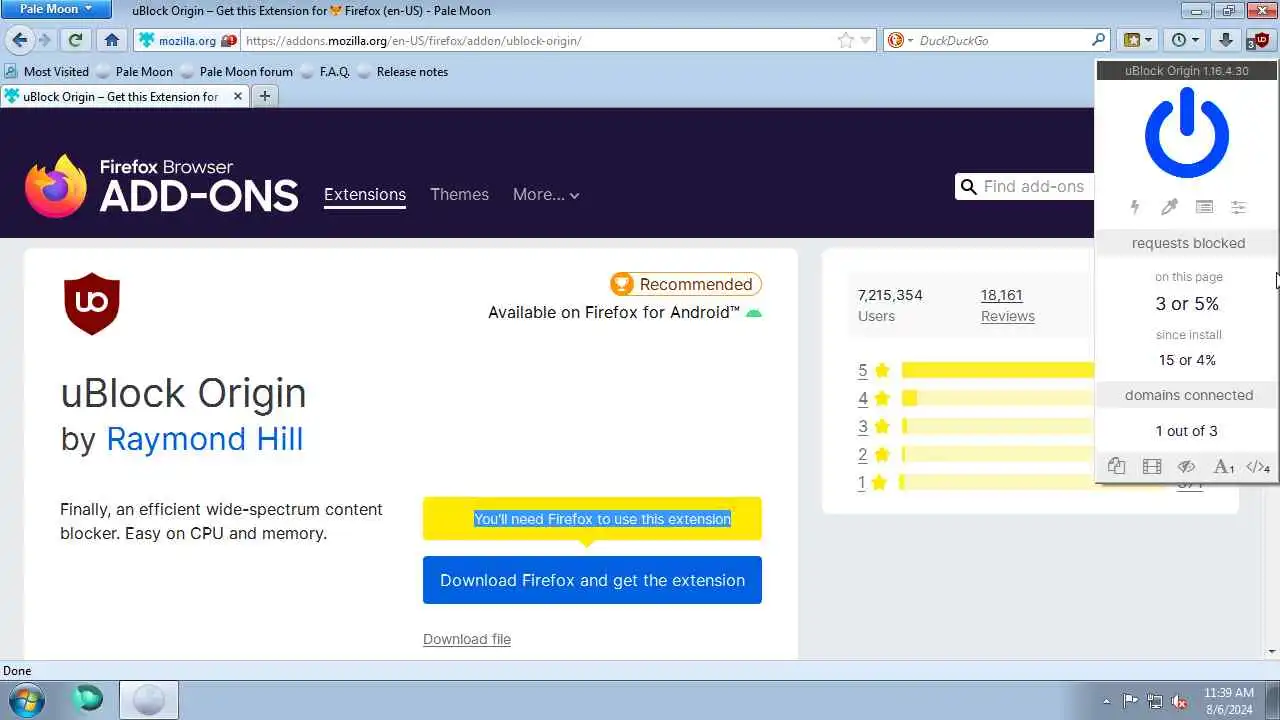Click the 4 star rating bar
The image size is (1280, 720).
click(x=996, y=398)
